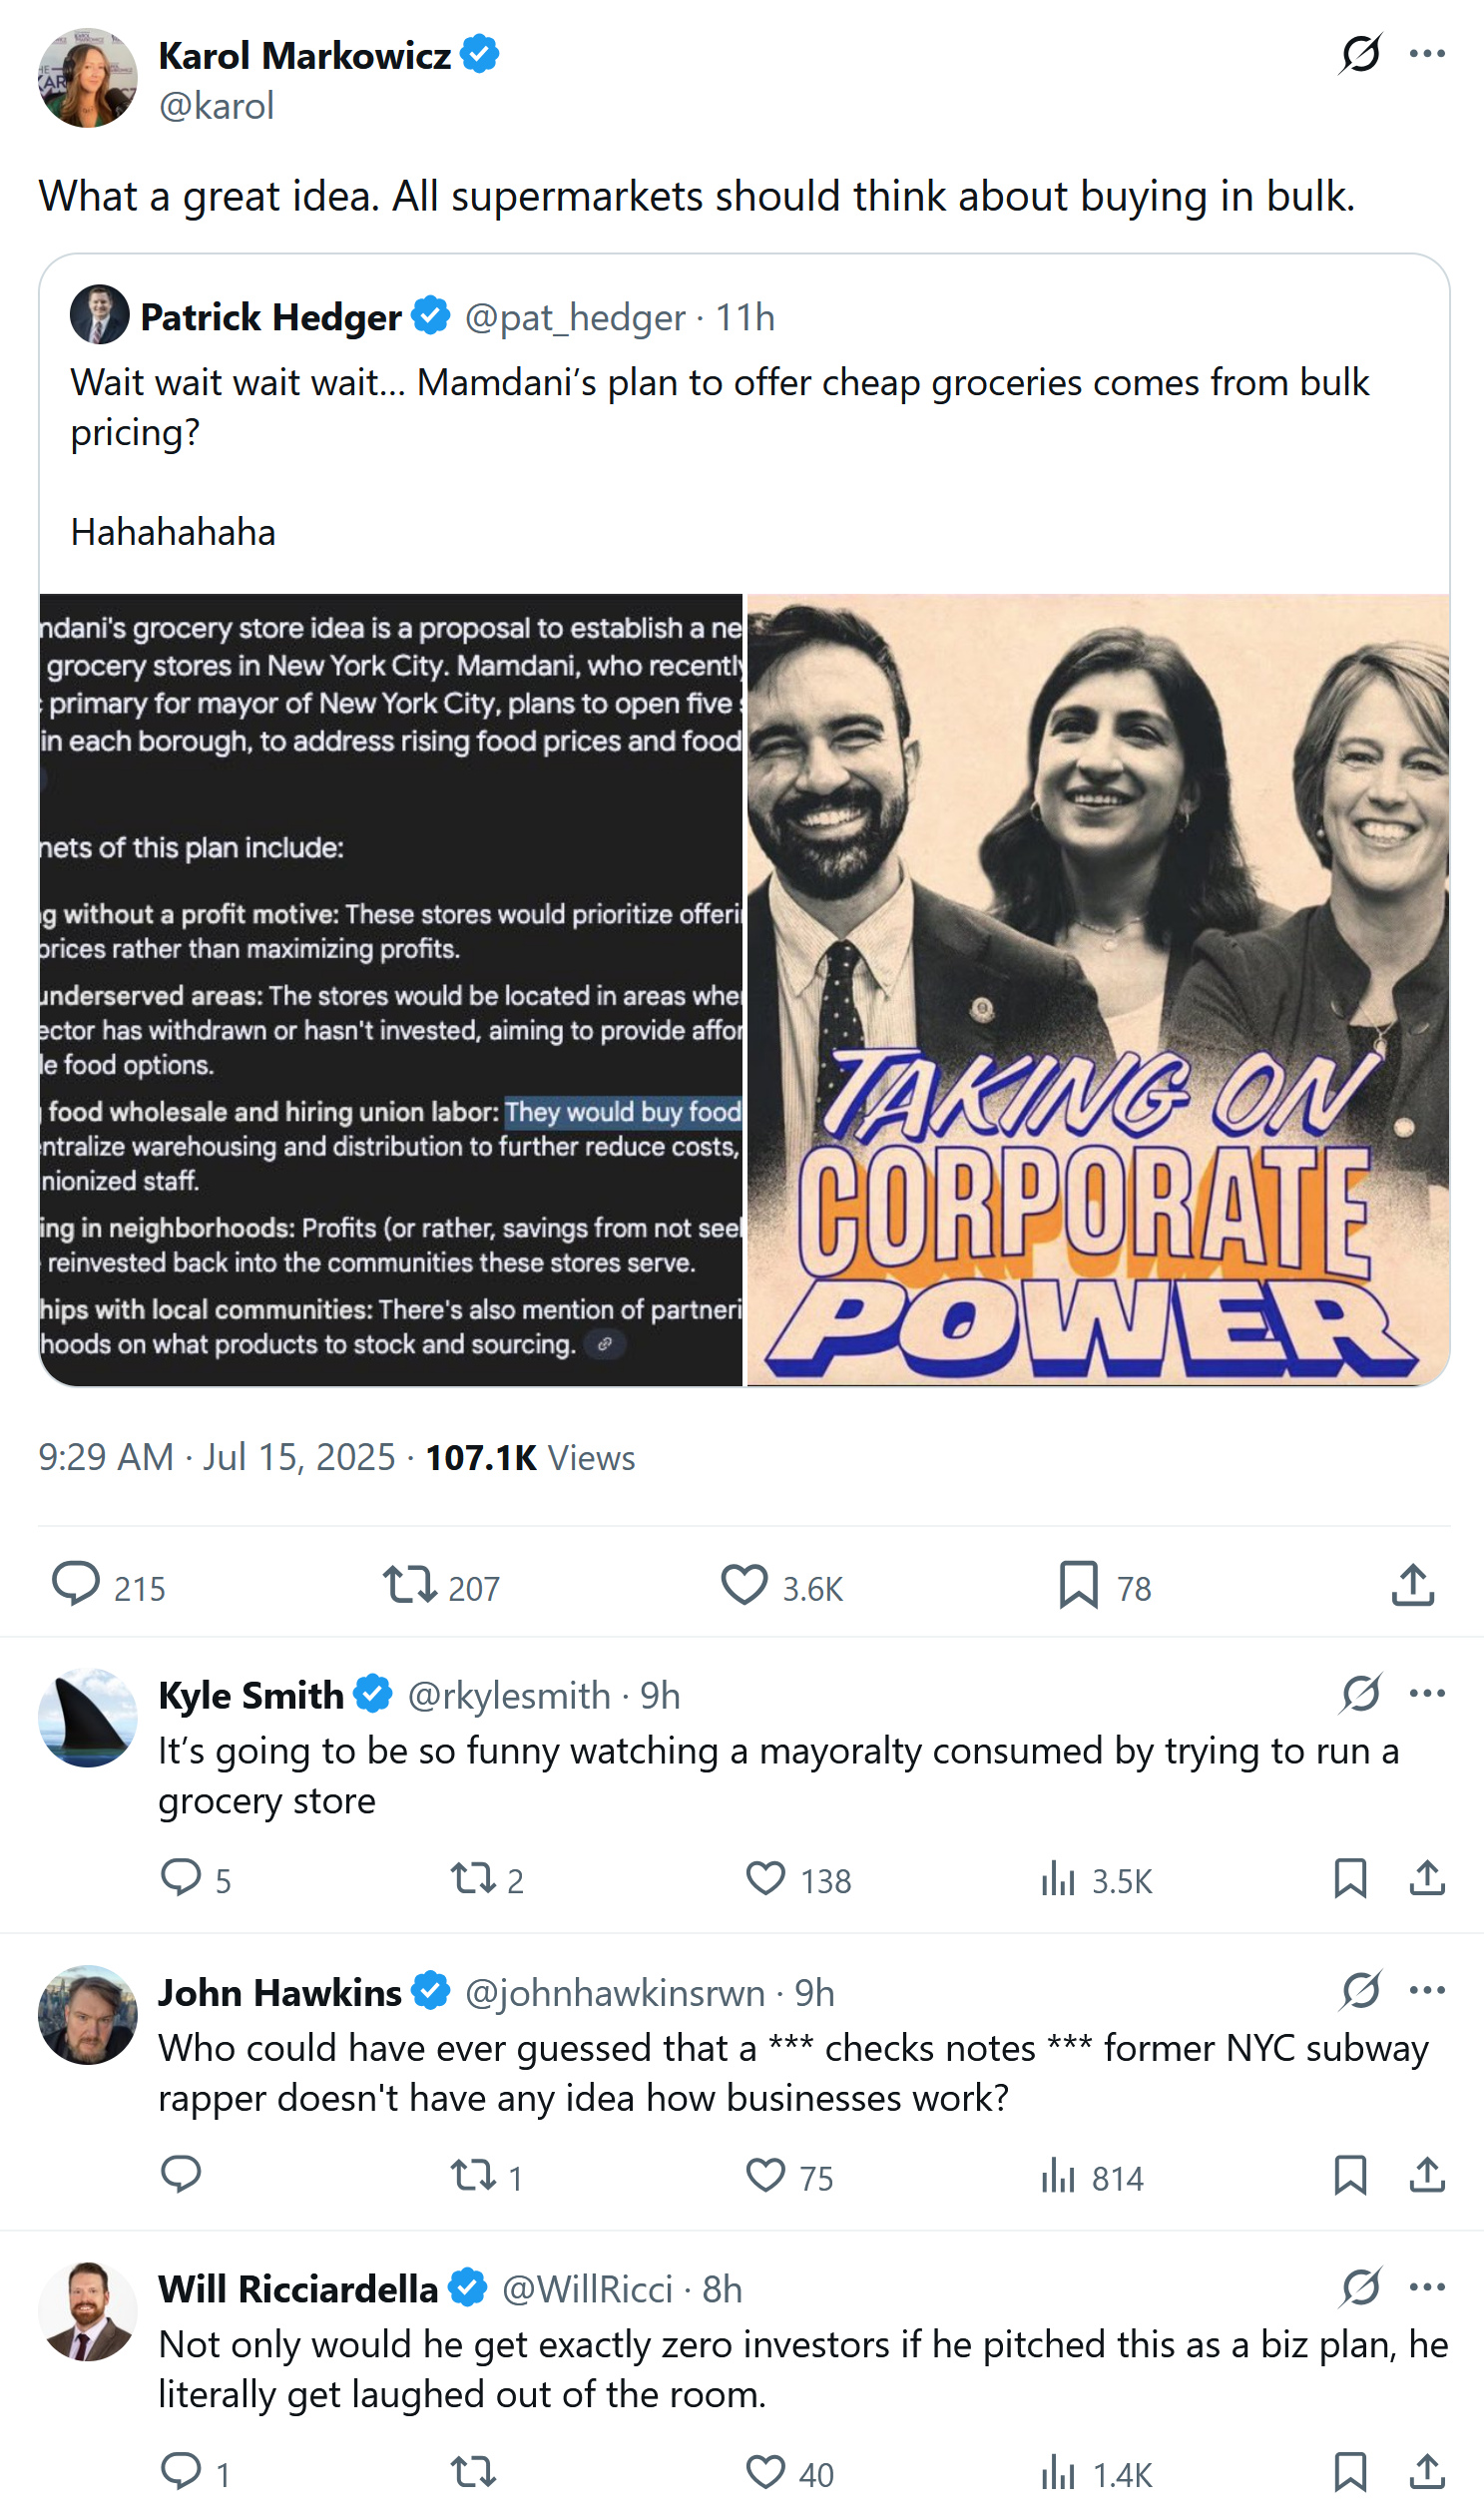Screen dimensions: 1484x2516
Task: Like Karol Markowicz's main post
Action: click(x=744, y=1586)
